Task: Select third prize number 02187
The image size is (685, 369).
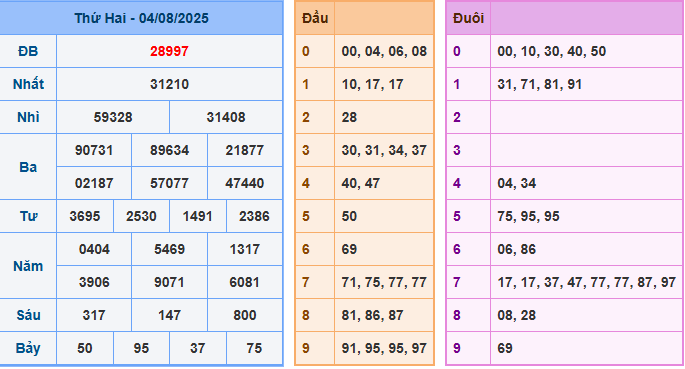Action: (x=94, y=183)
